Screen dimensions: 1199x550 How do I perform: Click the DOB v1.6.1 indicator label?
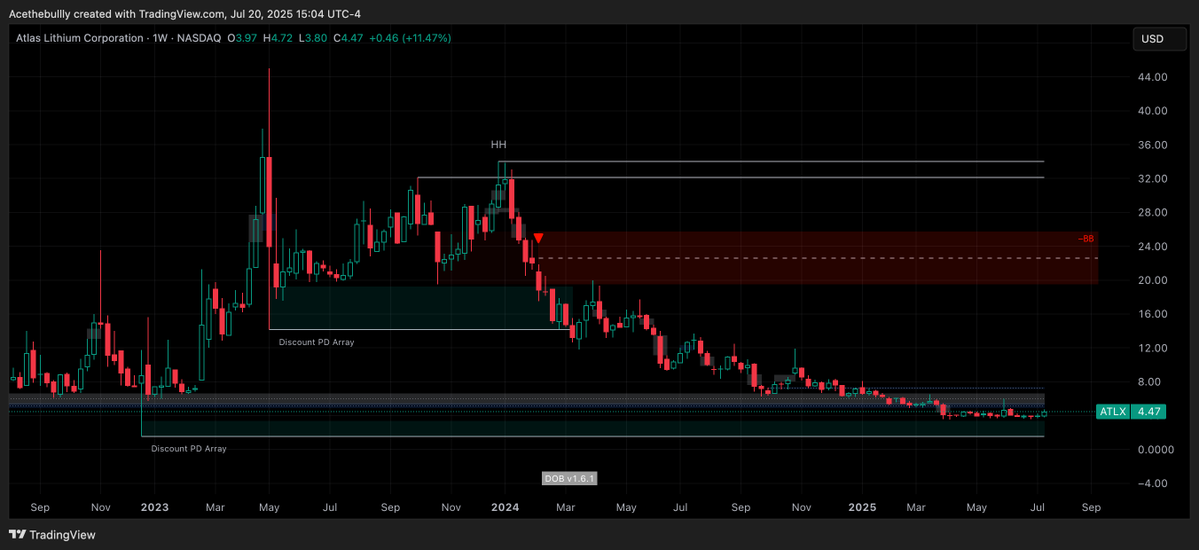tap(569, 478)
